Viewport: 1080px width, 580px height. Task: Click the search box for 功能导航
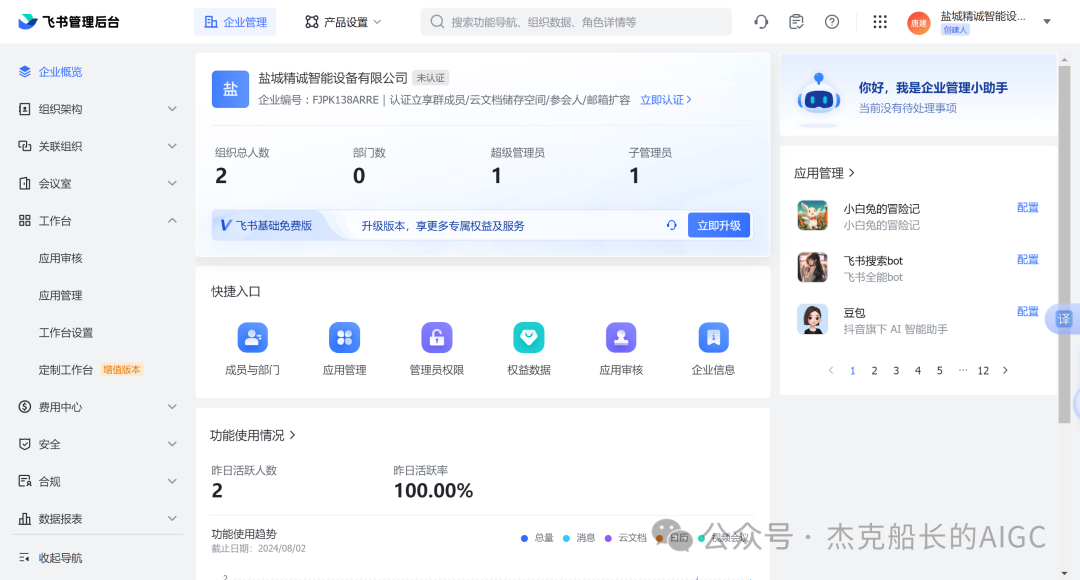(576, 22)
